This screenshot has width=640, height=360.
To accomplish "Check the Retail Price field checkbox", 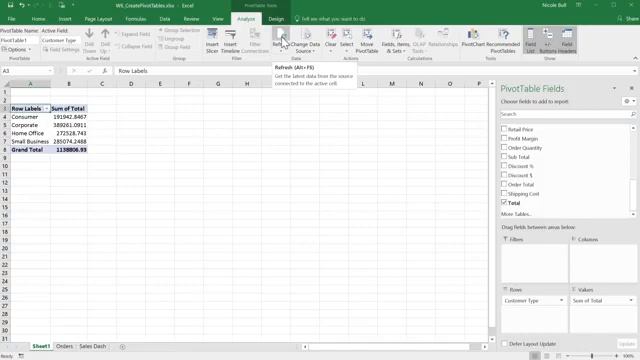I will click(504, 129).
